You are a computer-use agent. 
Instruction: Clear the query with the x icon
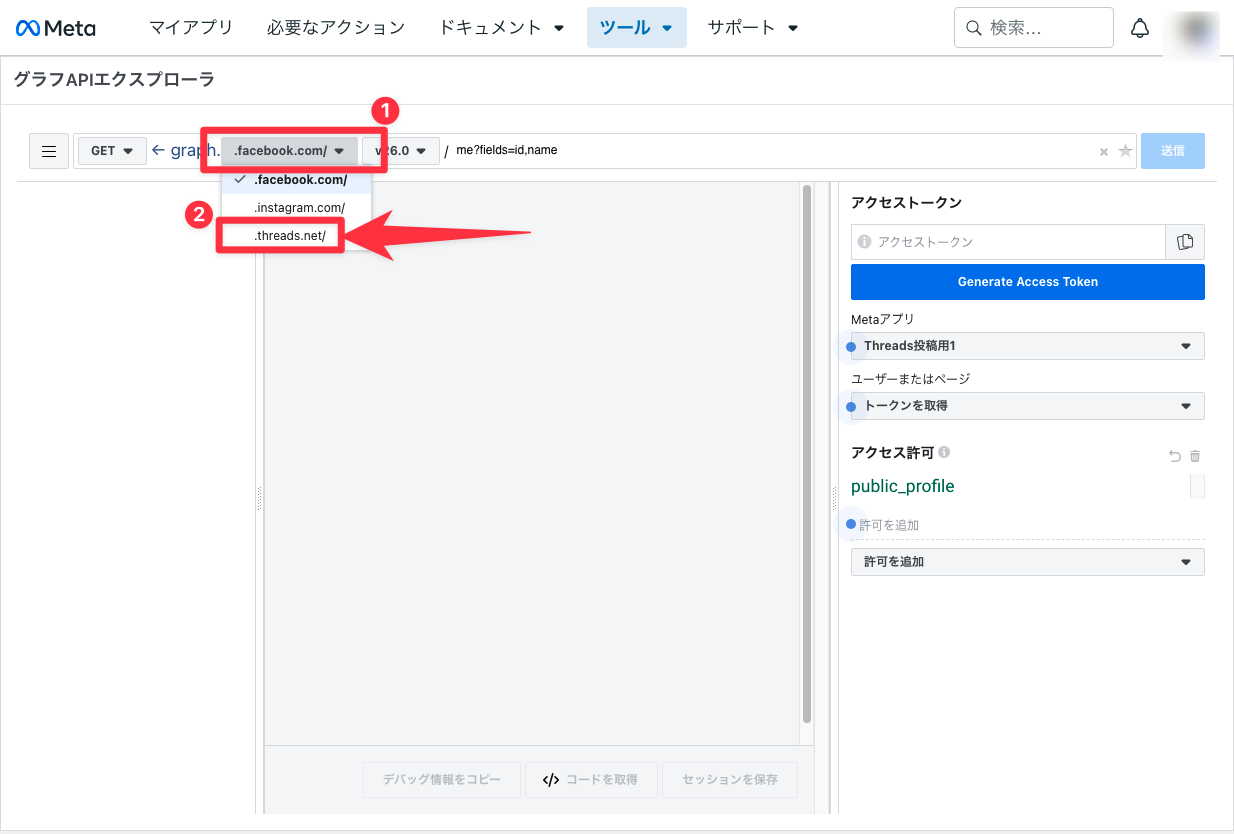click(1104, 152)
